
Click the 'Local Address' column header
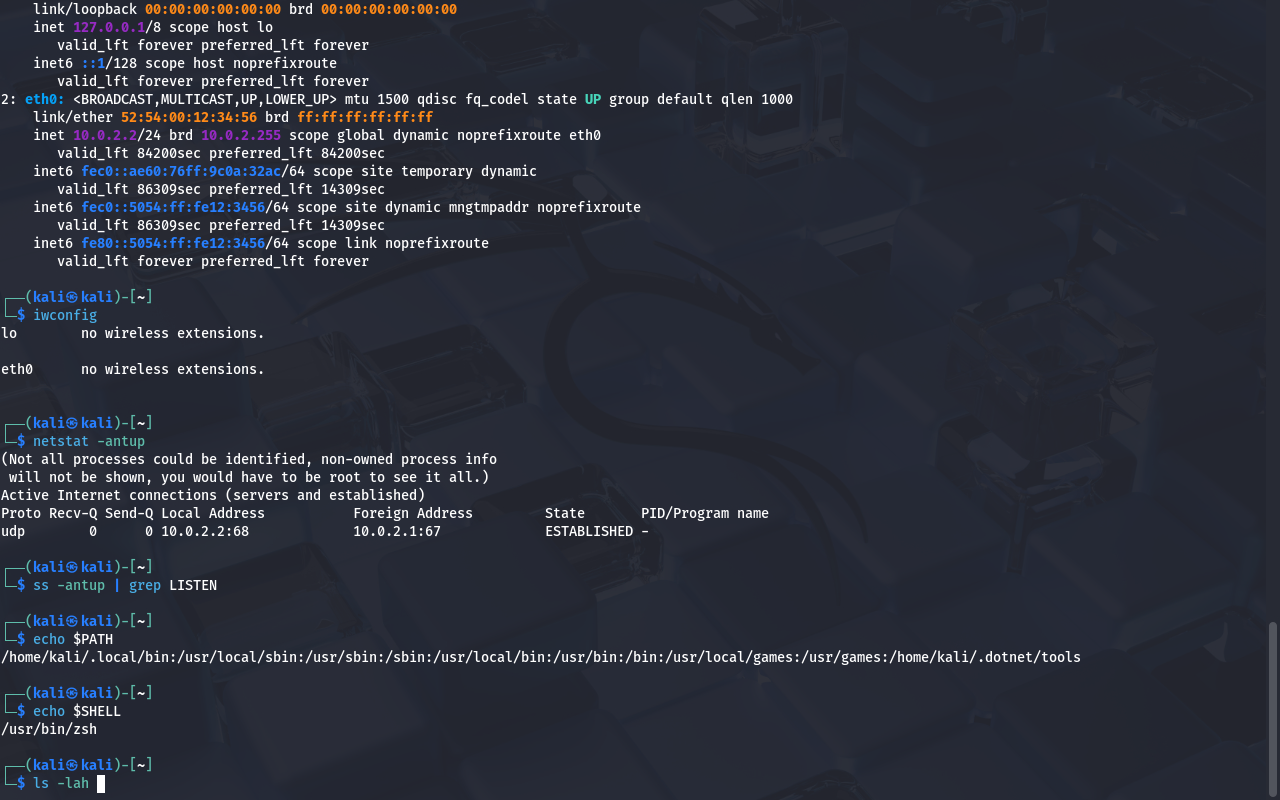(213, 513)
